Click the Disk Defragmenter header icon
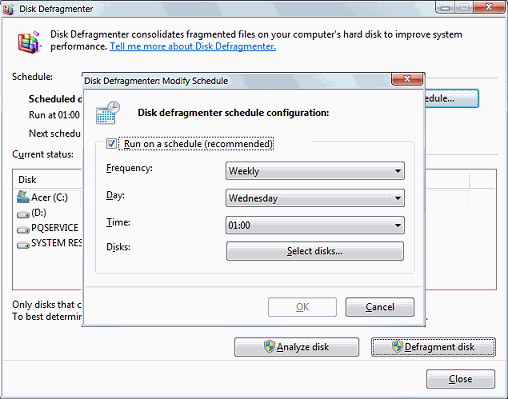Screen dimensions: 508x399 [x=29, y=42]
